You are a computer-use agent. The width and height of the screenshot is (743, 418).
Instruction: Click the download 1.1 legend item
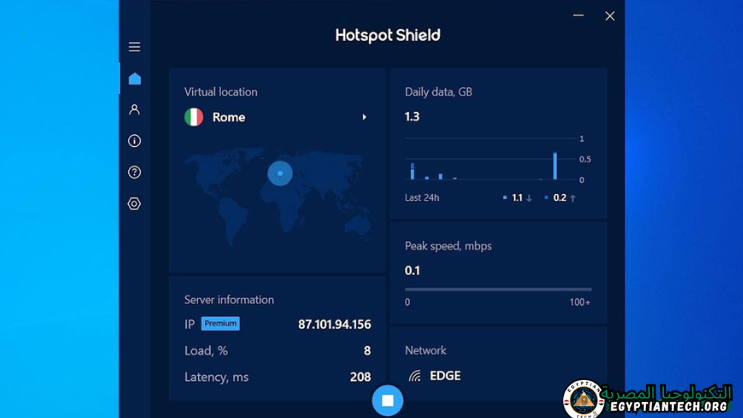coord(517,198)
